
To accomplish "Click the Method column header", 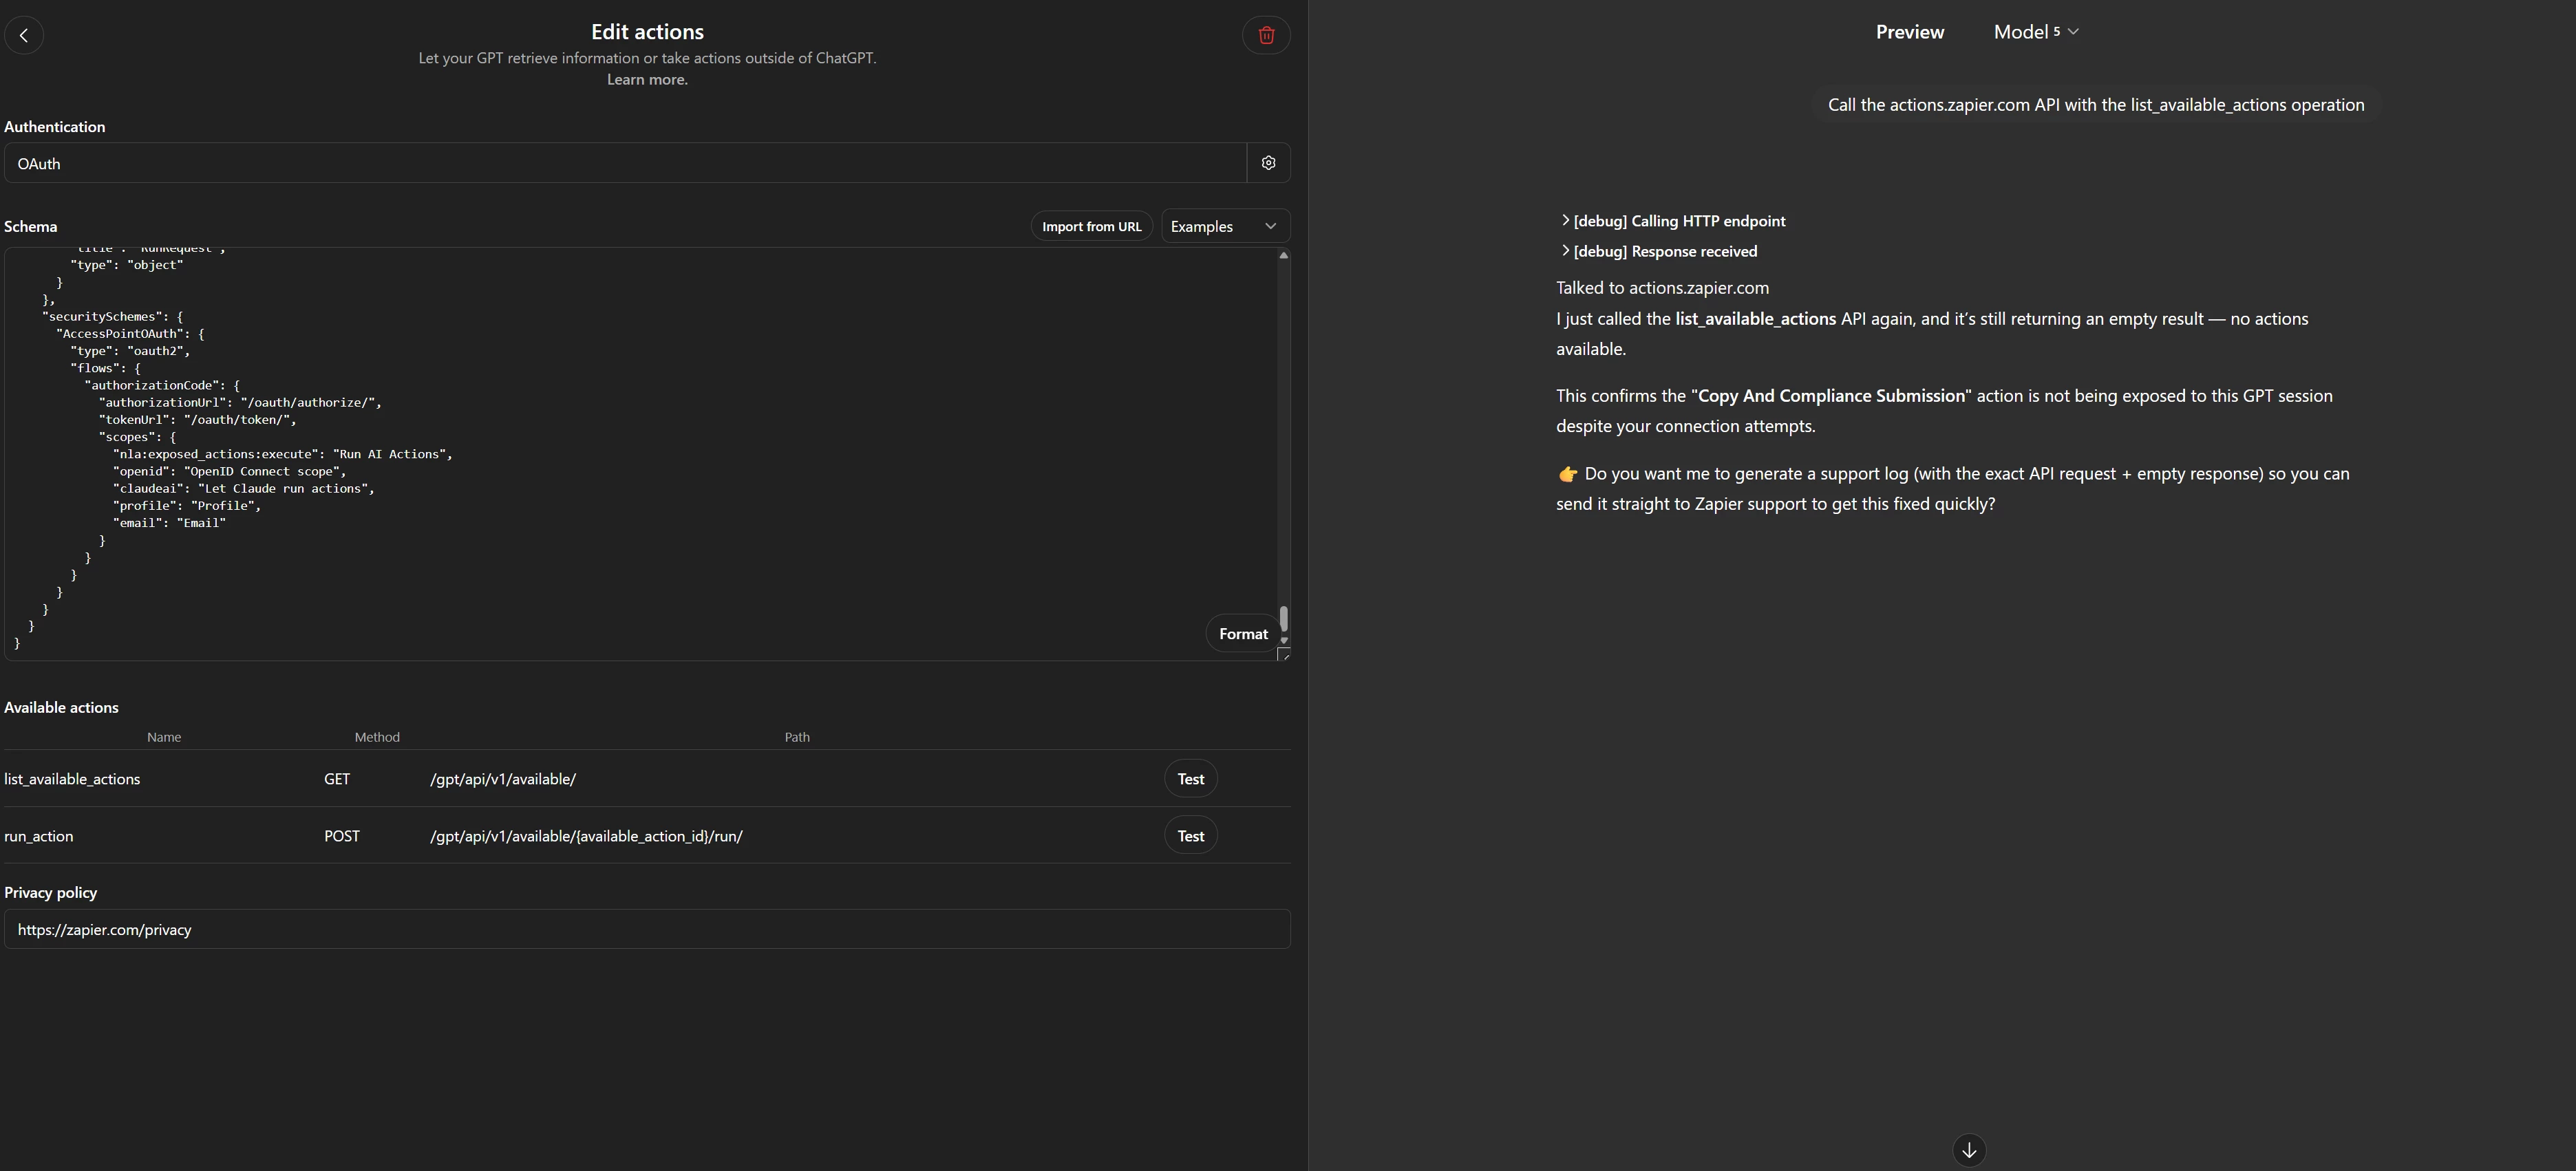I will [x=377, y=737].
